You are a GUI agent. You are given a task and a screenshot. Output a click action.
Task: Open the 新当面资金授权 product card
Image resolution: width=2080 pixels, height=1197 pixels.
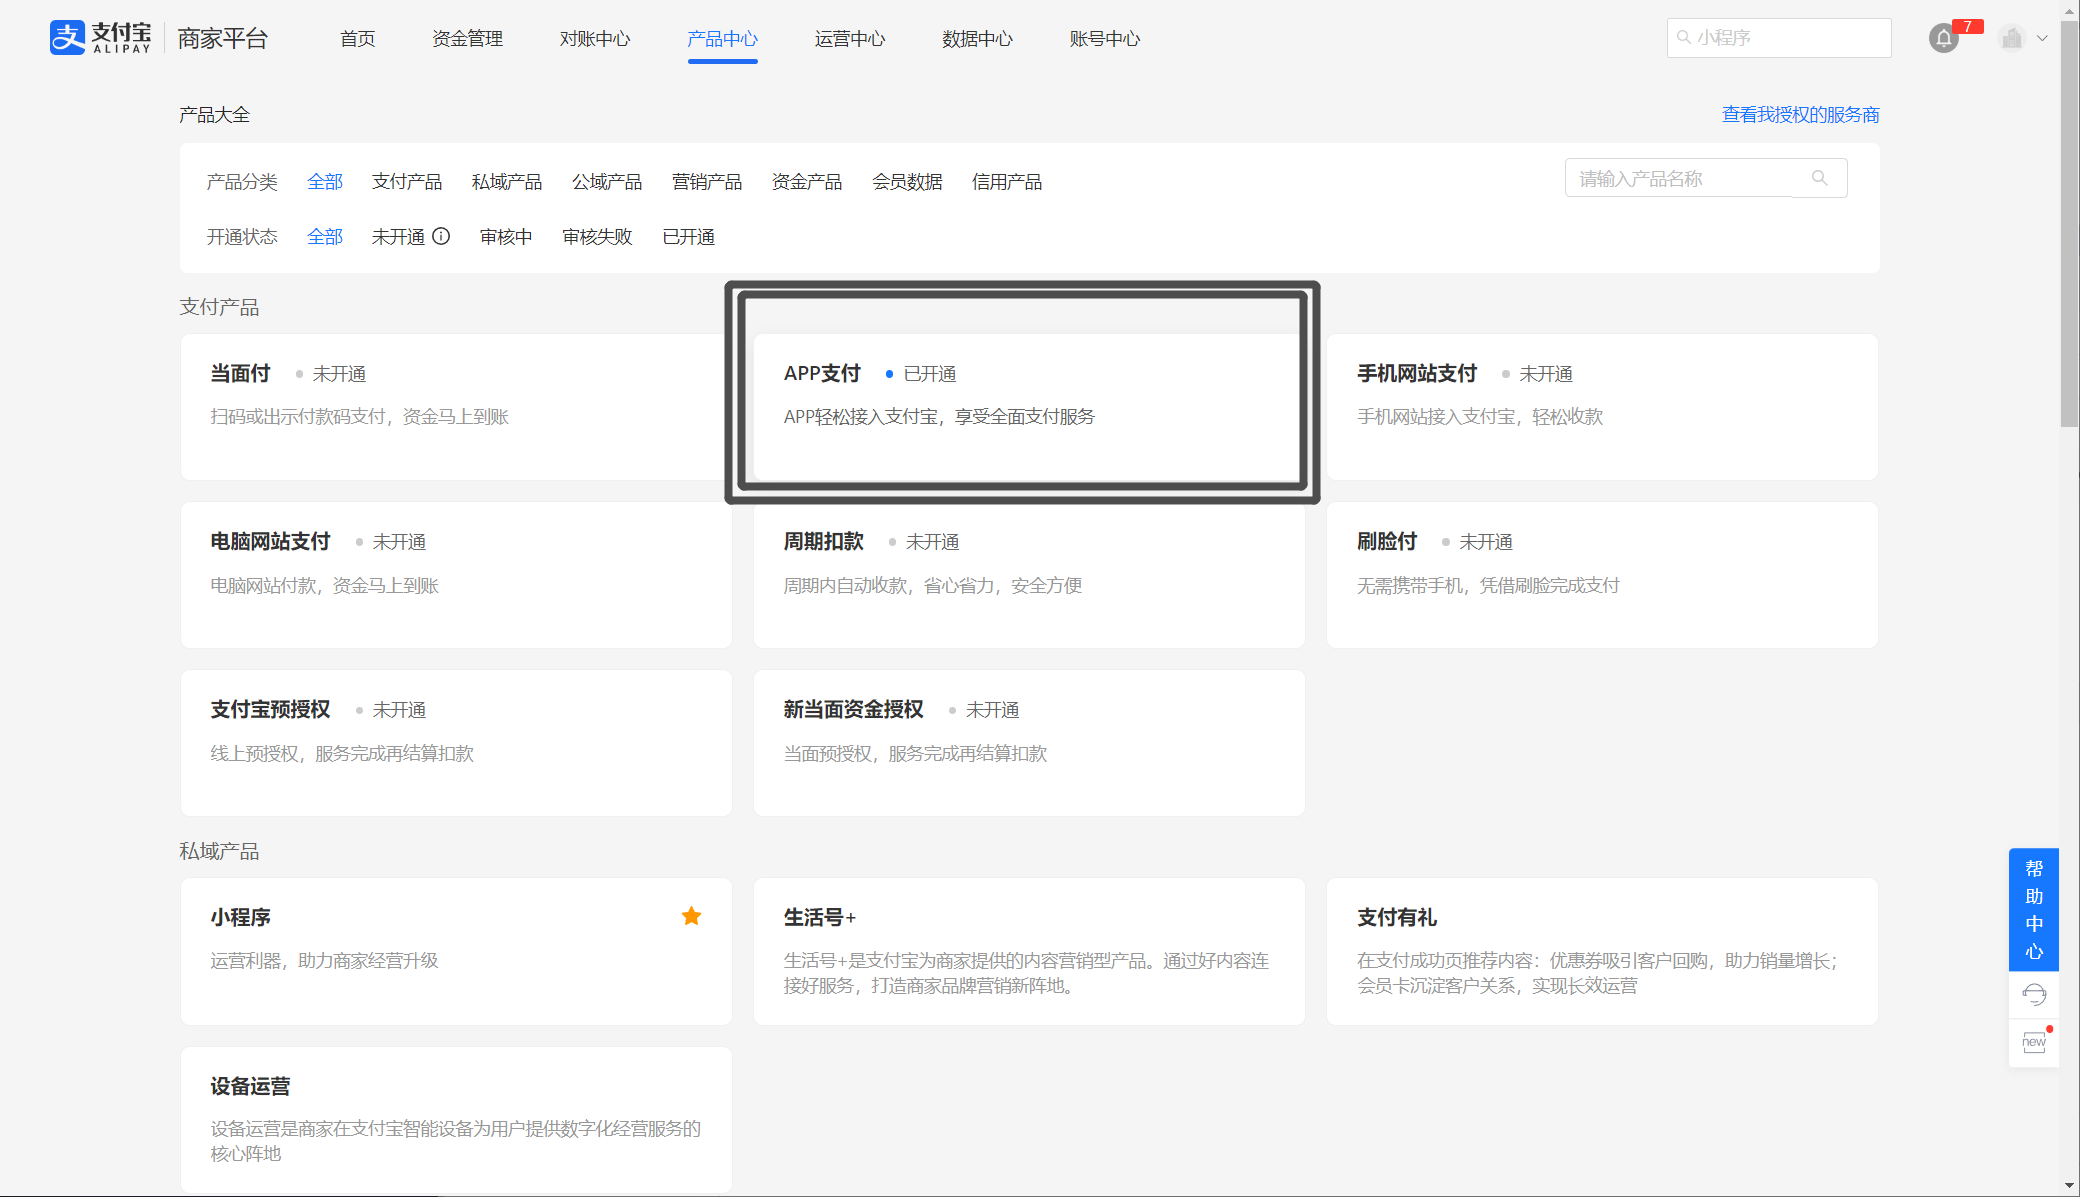(x=1029, y=743)
